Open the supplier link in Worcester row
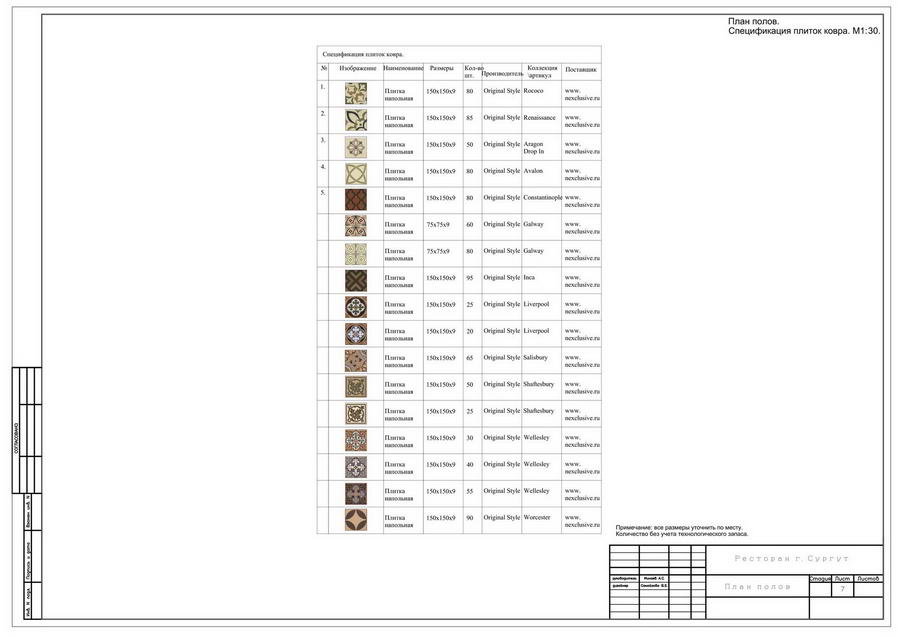 (x=582, y=521)
